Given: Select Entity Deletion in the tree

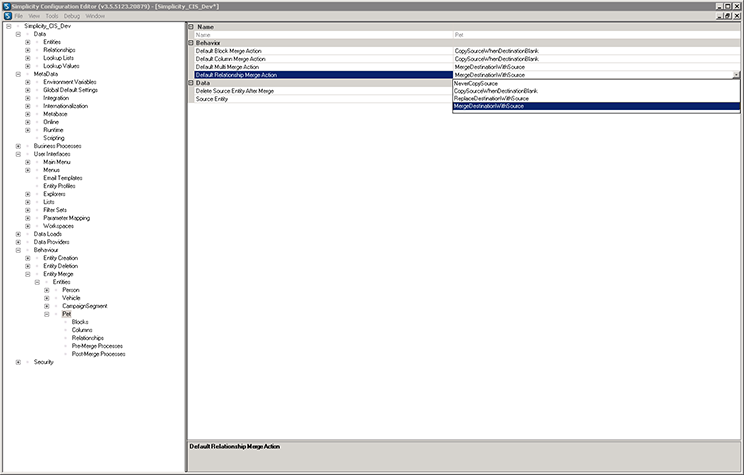Looking at the screenshot, I should click(x=61, y=266).
